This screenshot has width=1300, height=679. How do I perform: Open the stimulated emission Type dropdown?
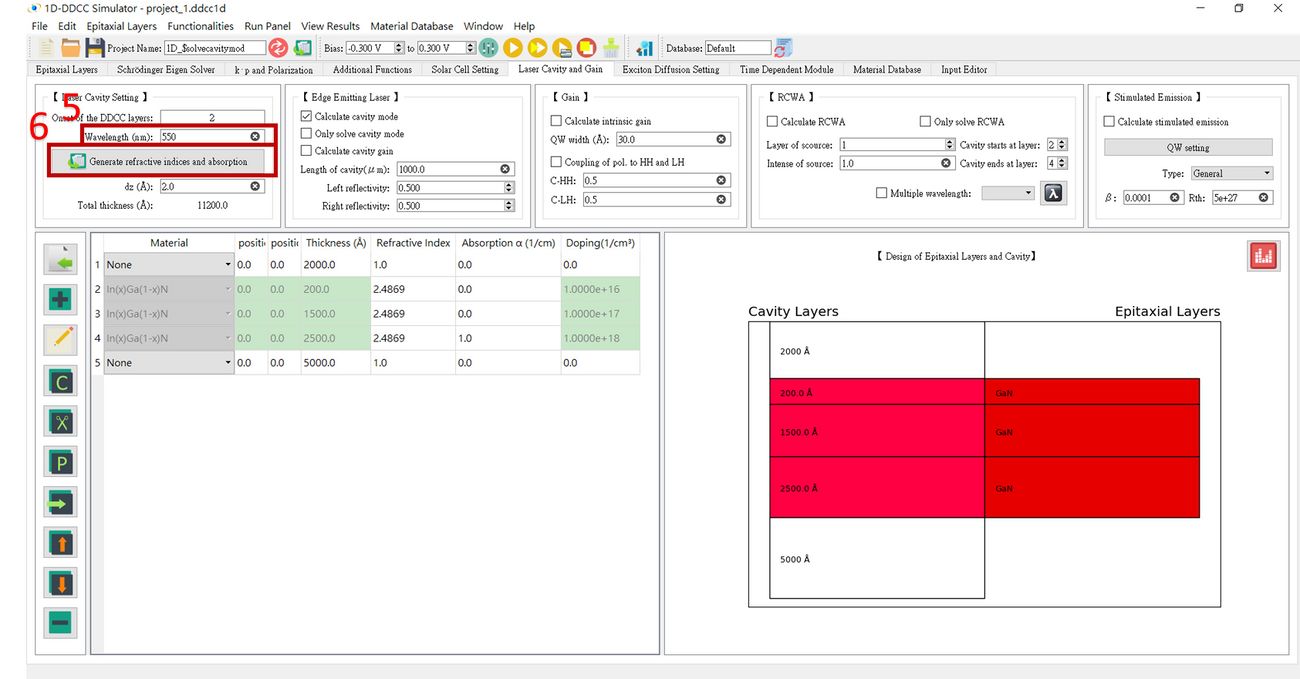coord(1230,174)
